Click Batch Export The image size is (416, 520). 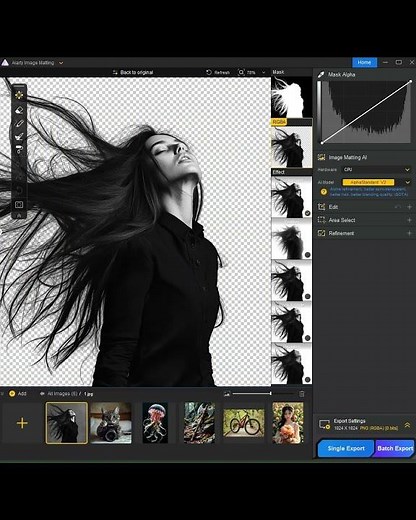tap(395, 449)
